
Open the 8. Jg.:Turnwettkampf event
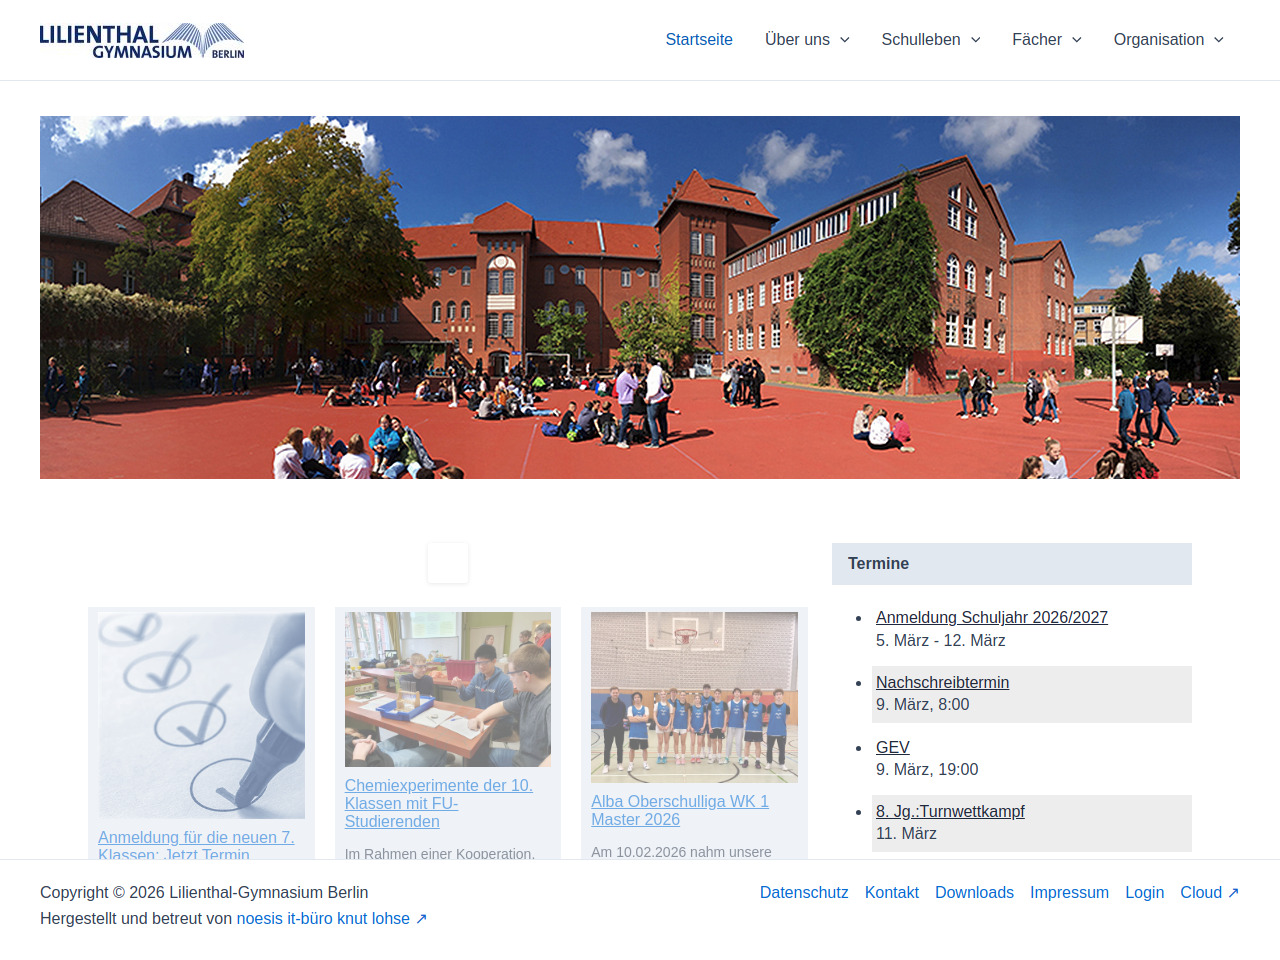(950, 811)
